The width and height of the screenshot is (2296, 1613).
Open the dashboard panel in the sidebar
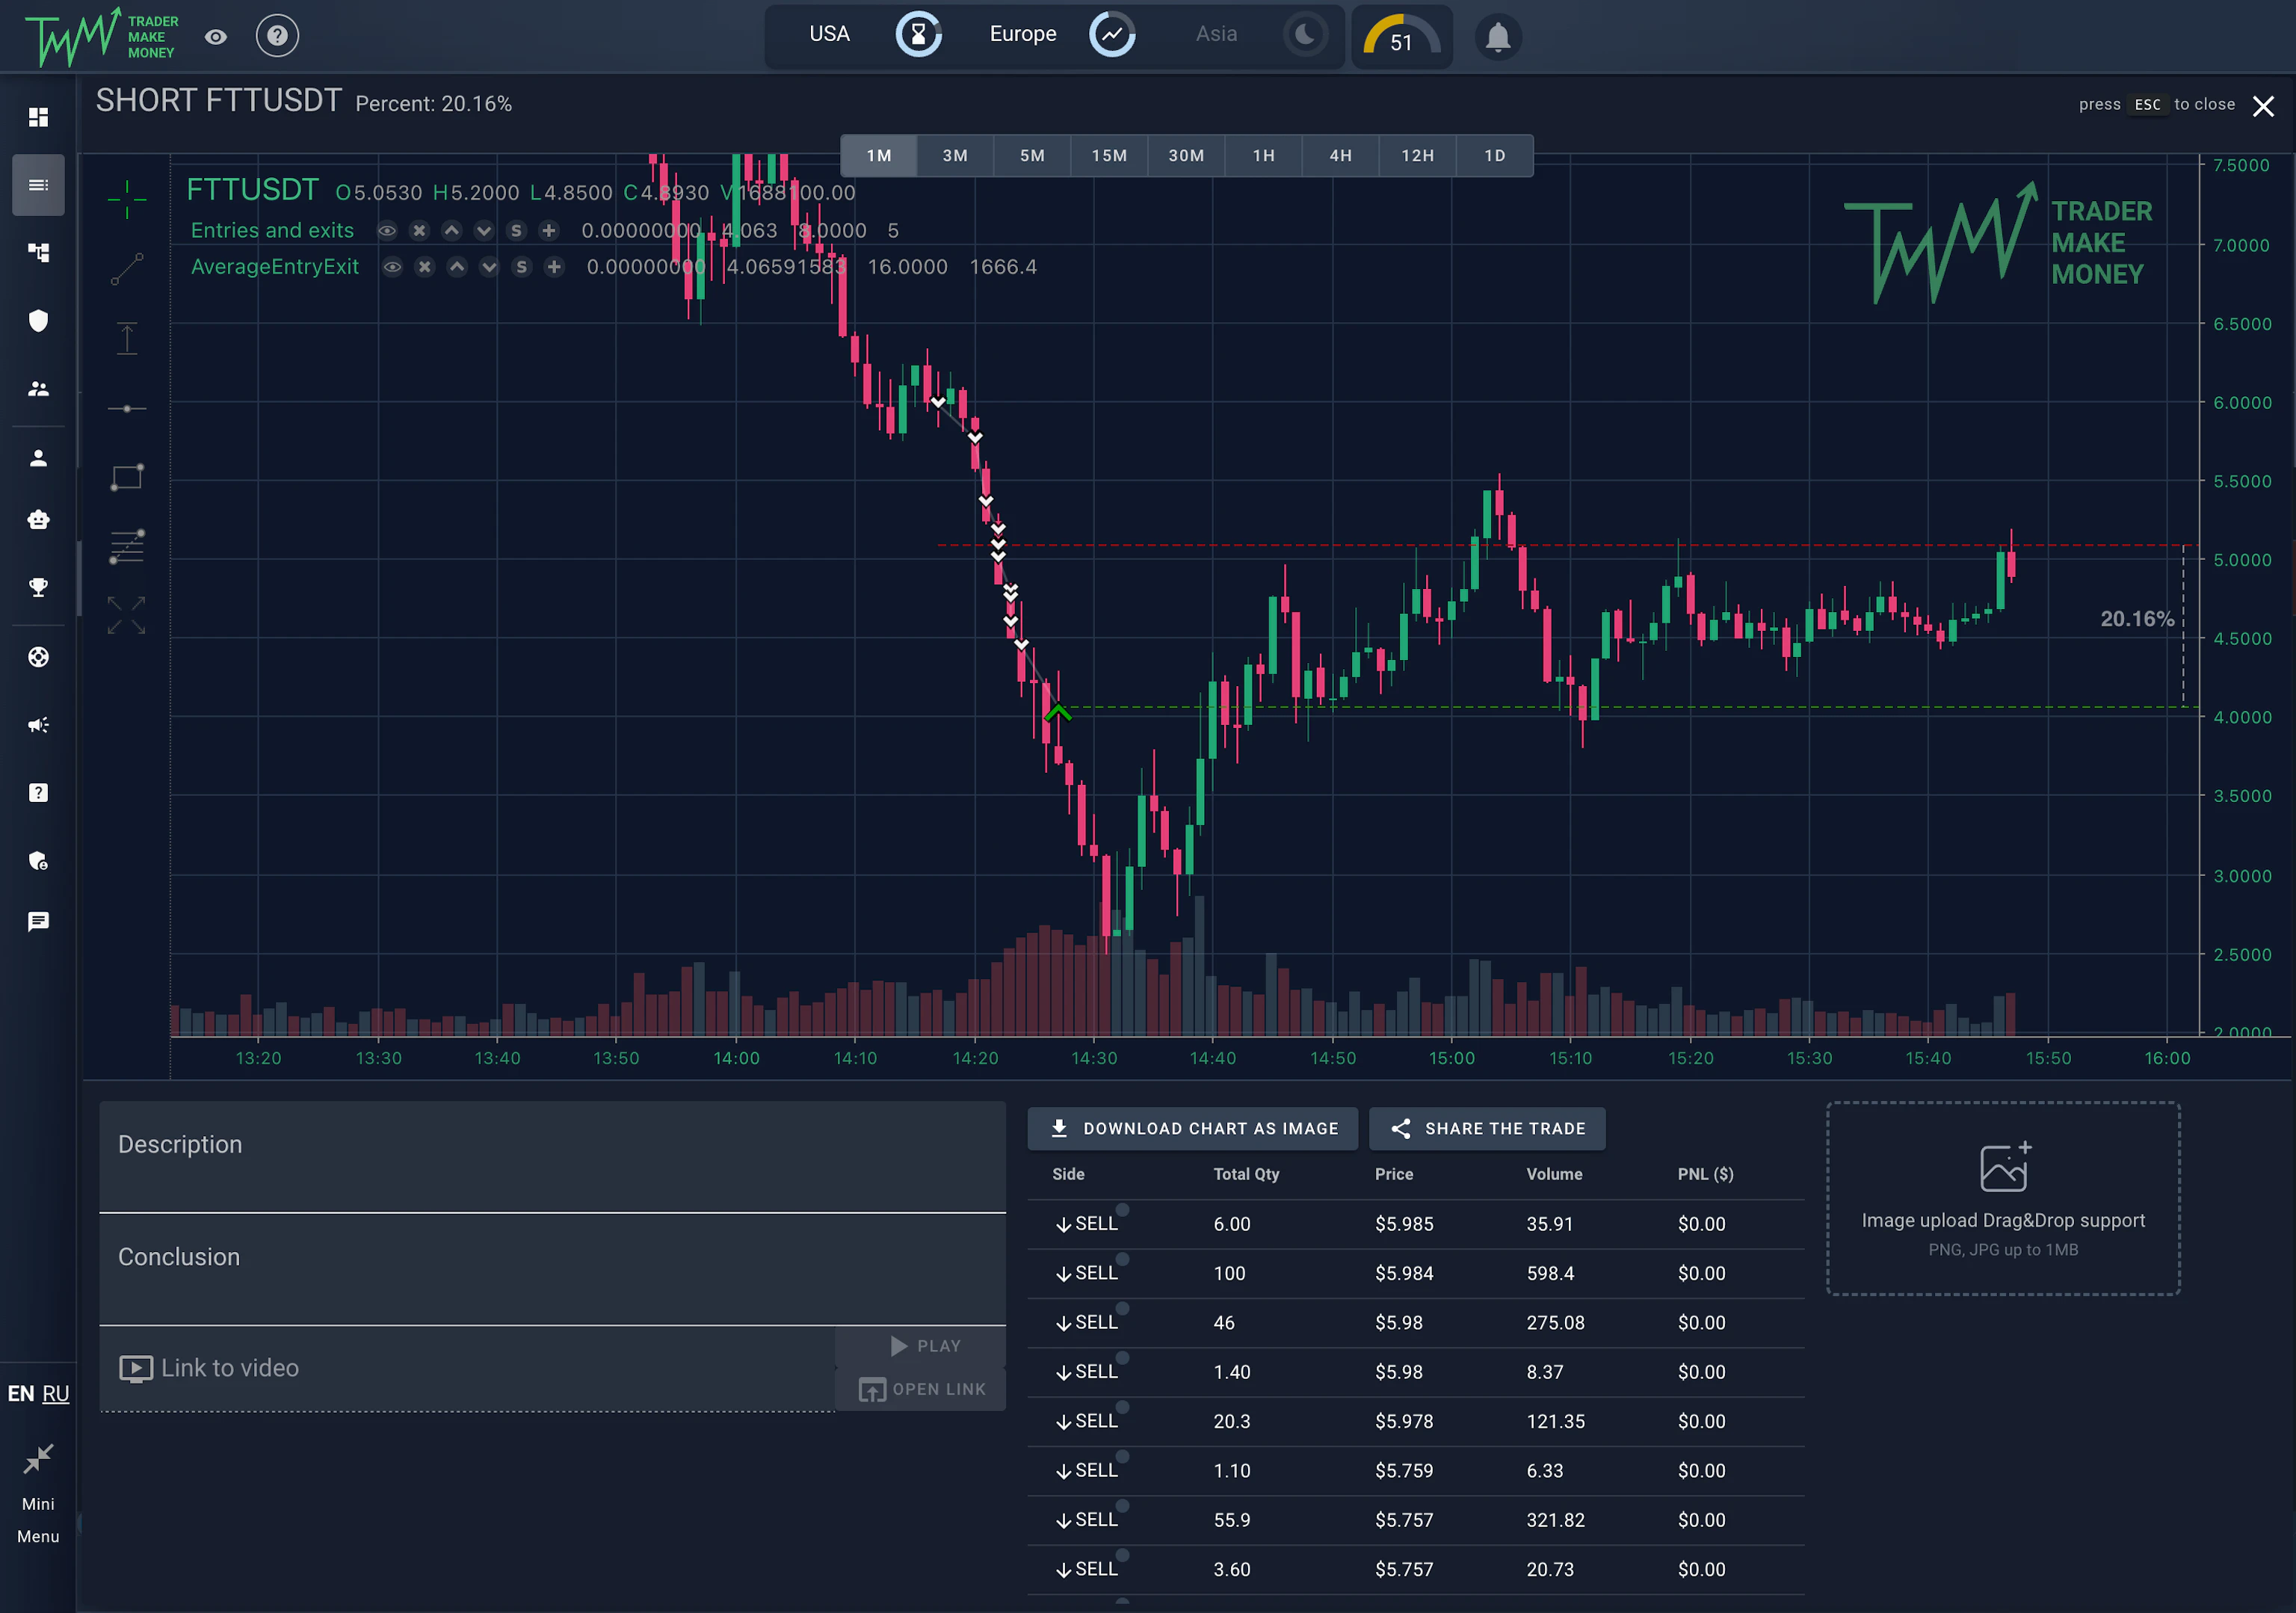[38, 117]
